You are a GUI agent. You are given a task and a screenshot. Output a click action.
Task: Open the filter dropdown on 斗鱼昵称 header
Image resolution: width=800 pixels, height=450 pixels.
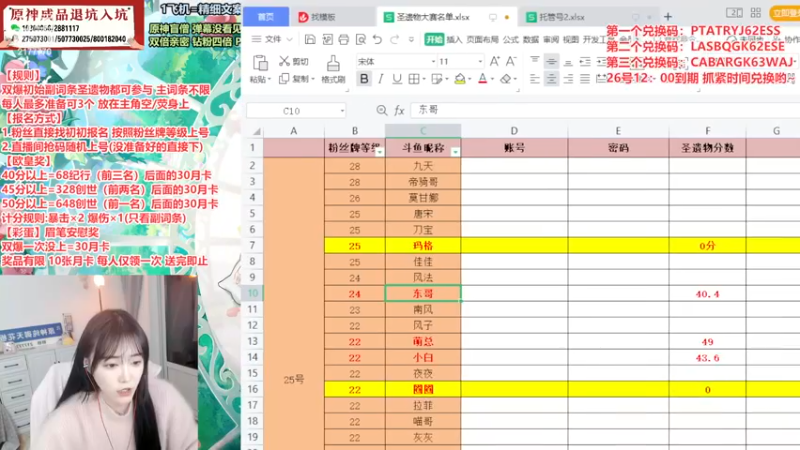pos(455,152)
